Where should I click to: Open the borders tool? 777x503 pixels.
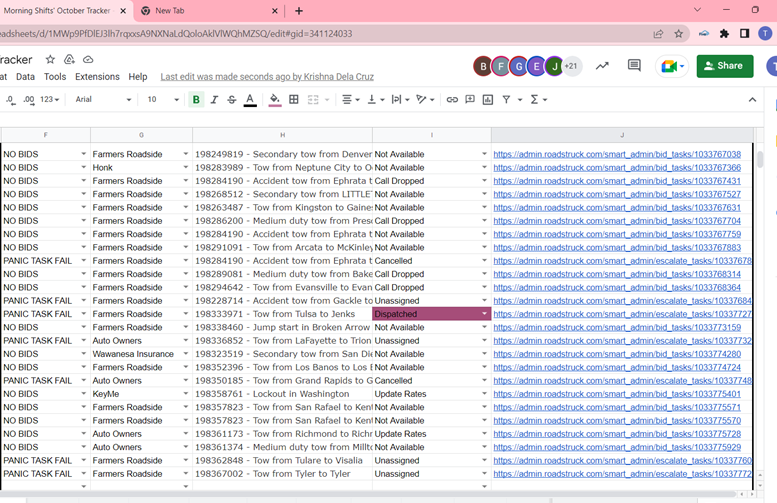click(294, 100)
